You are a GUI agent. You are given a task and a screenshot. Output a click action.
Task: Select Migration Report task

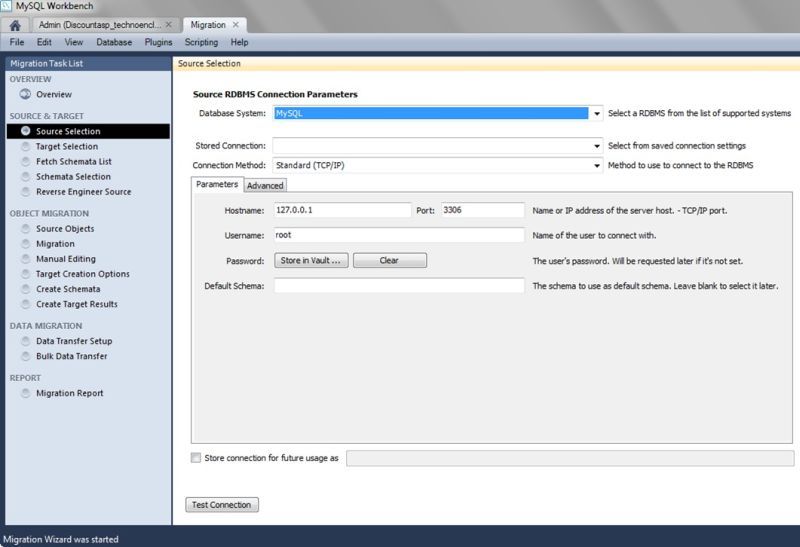[x=69, y=393]
